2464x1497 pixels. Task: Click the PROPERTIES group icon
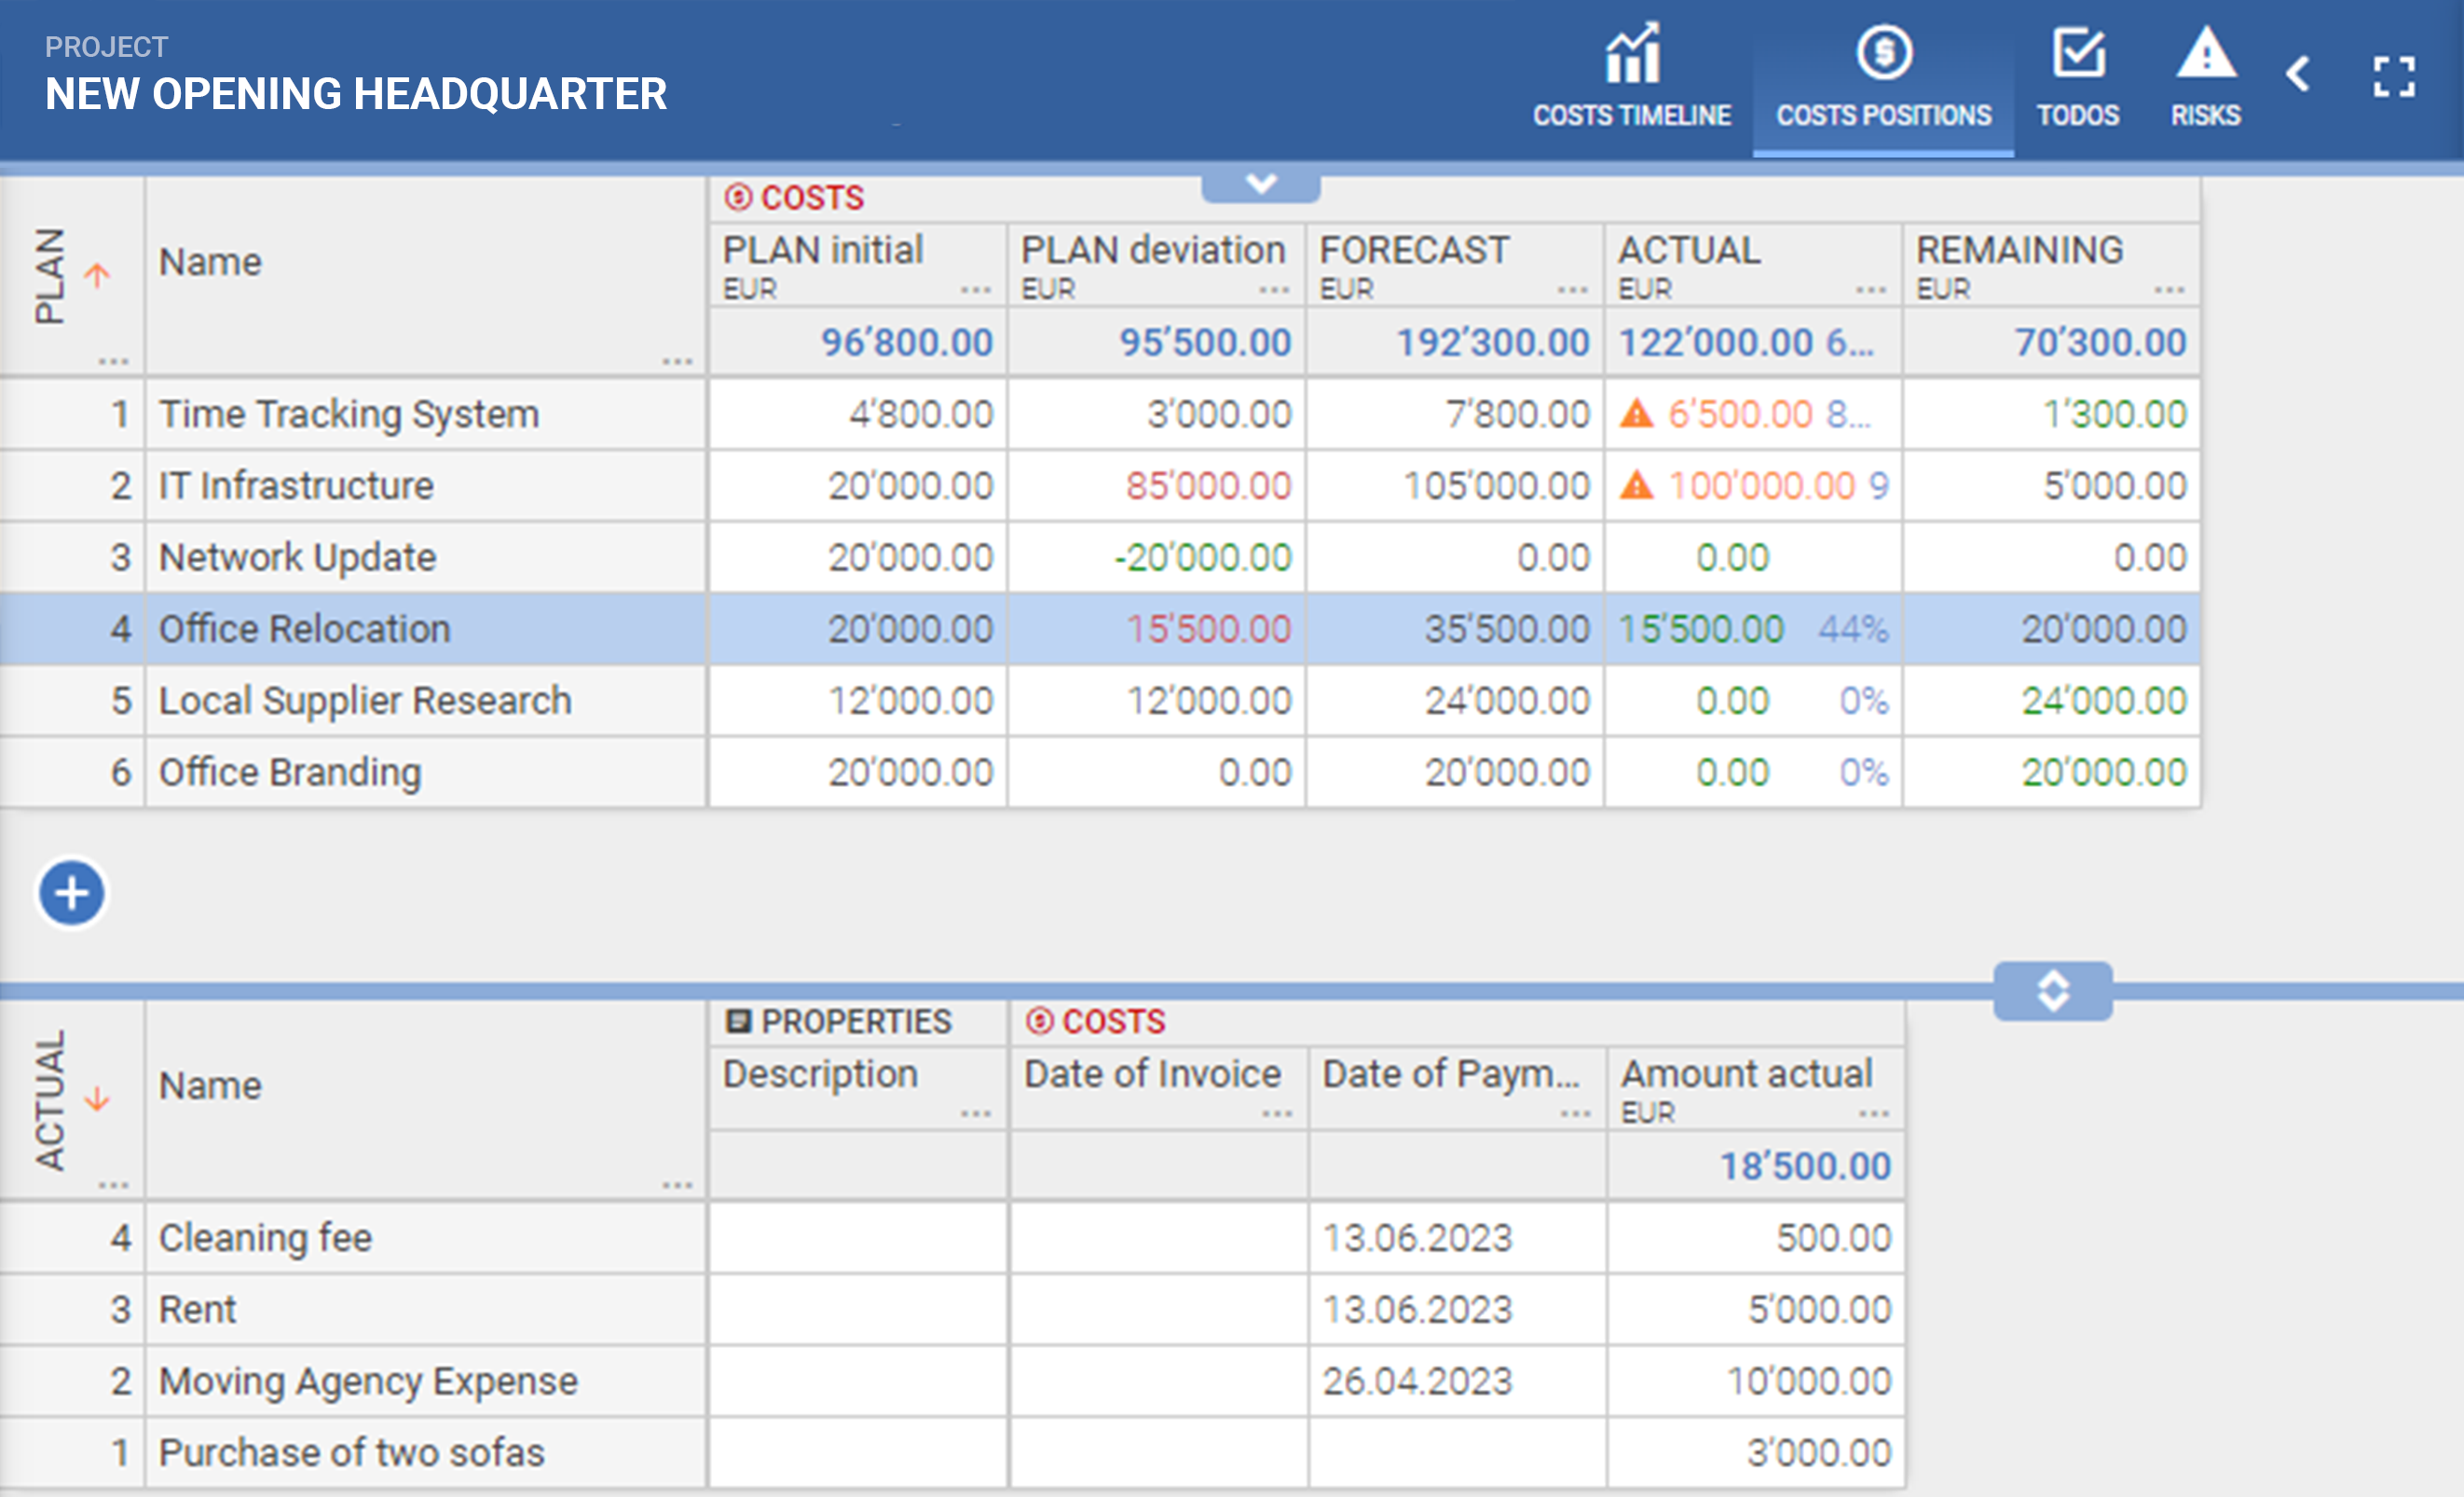pyautogui.click(x=738, y=1021)
